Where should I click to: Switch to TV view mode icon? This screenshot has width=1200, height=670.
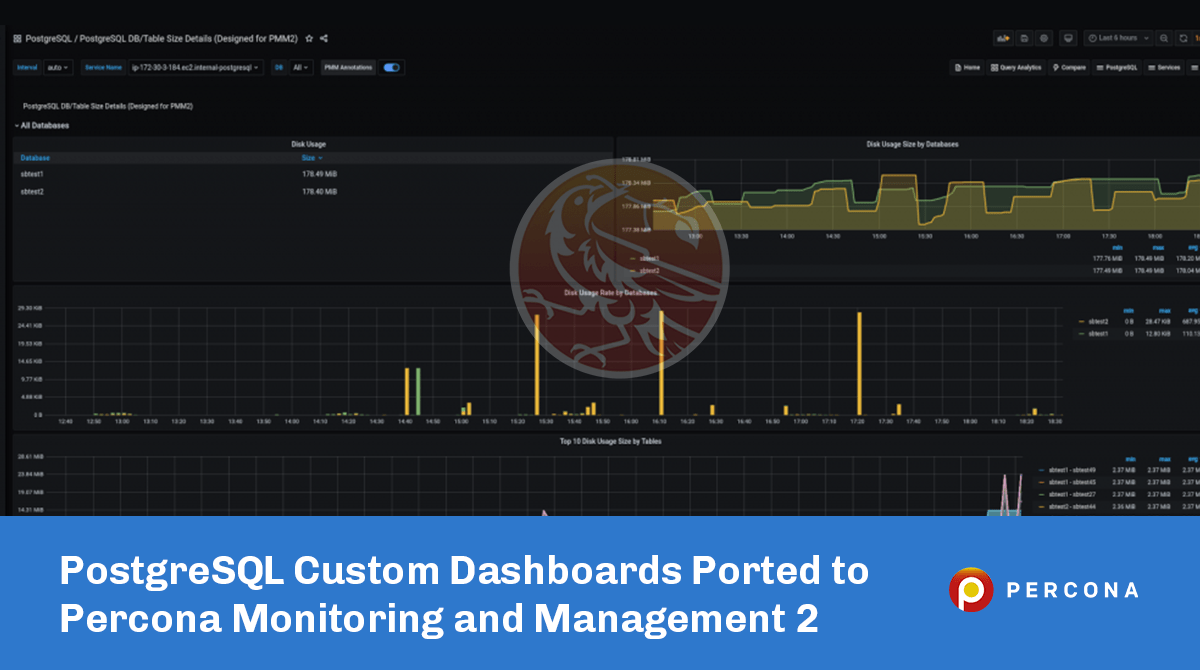1068,38
